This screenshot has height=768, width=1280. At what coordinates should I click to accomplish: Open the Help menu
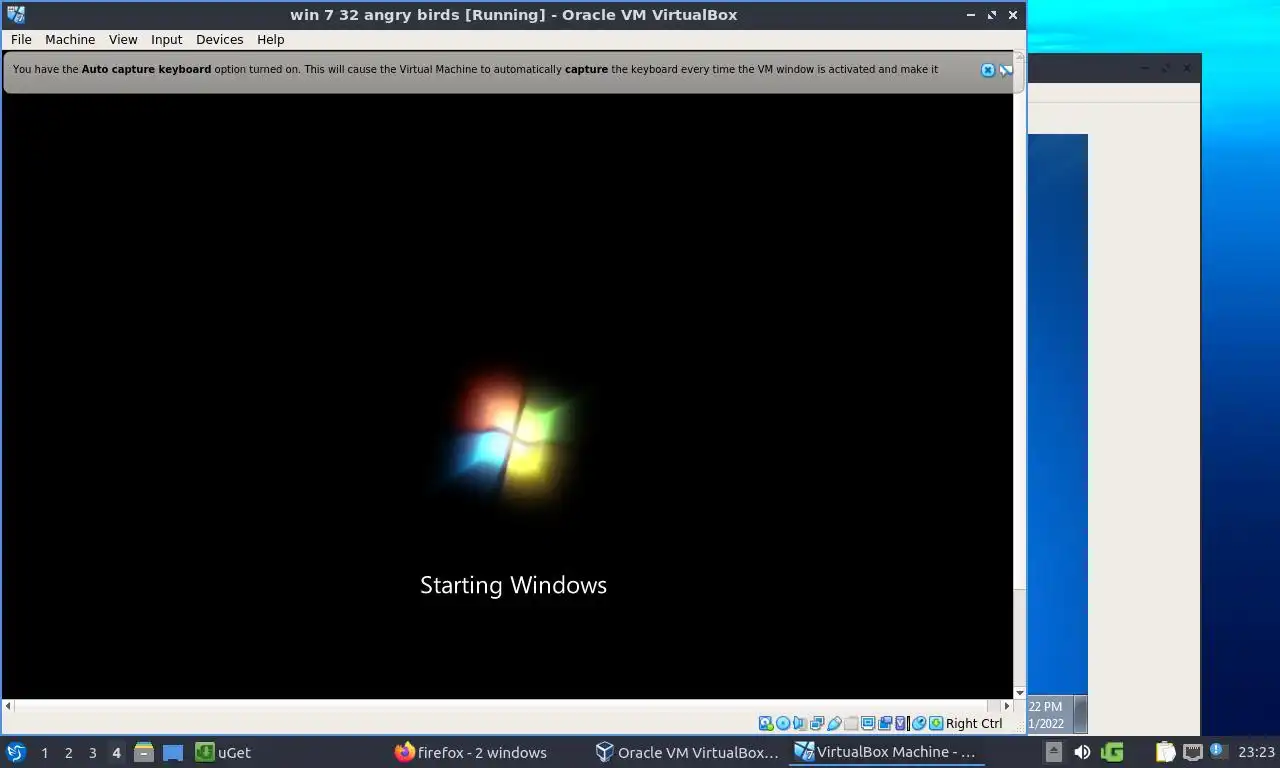point(271,40)
